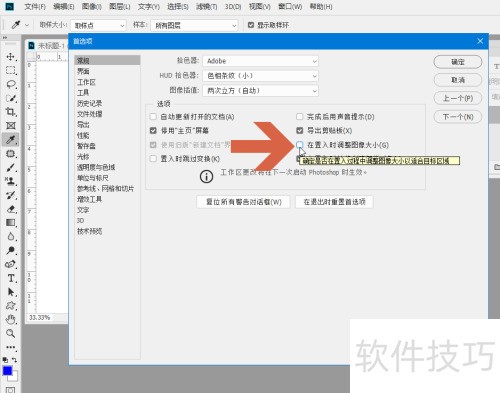Click the 确定 button
The image size is (500, 393).
coord(458,62)
